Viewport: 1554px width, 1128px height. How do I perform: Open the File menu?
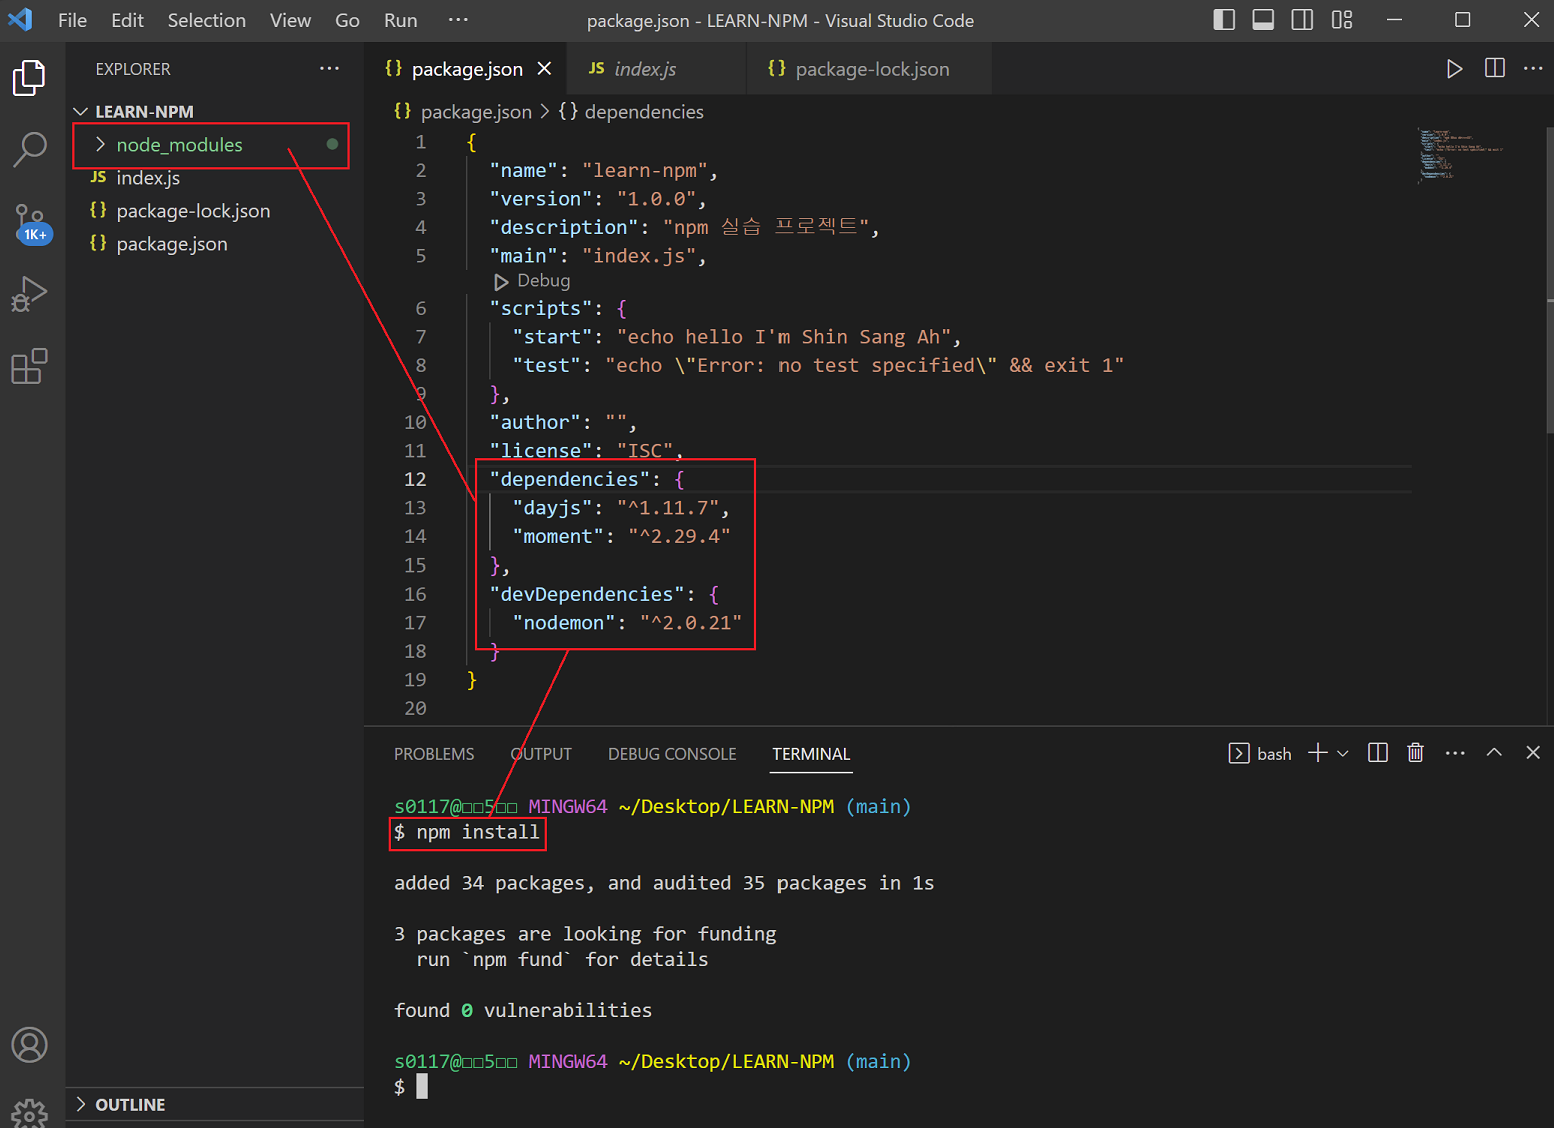tap(72, 20)
